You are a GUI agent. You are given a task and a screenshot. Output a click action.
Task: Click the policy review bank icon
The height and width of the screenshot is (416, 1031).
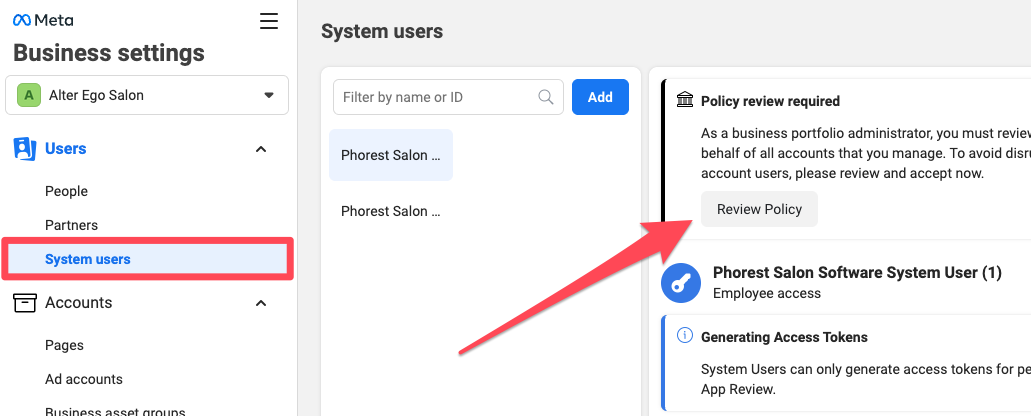pos(684,101)
